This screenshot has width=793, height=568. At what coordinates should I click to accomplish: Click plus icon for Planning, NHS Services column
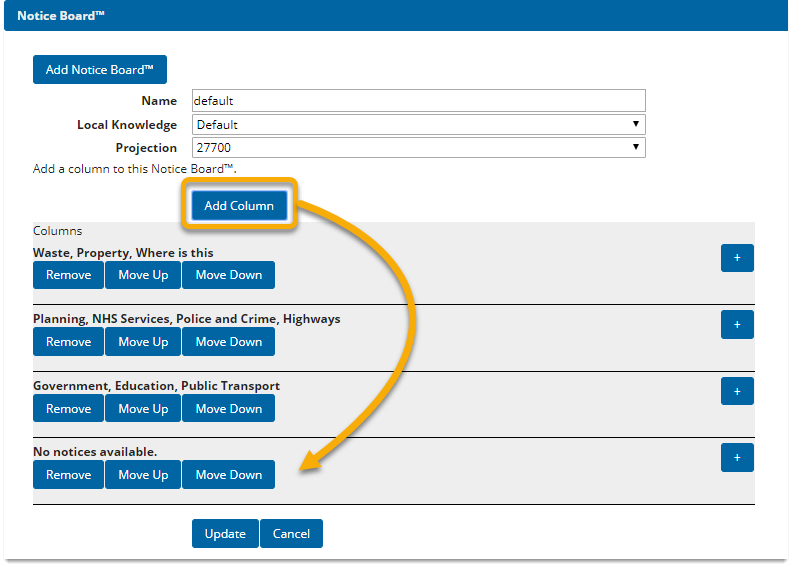tap(737, 325)
